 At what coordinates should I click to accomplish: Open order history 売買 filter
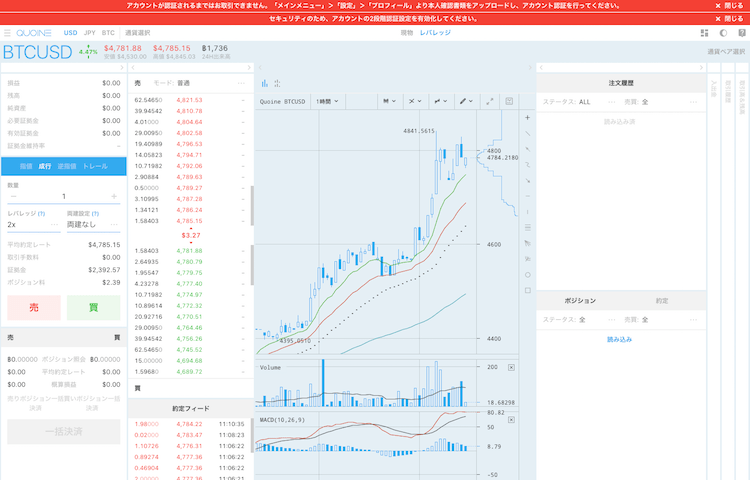[x=660, y=102]
